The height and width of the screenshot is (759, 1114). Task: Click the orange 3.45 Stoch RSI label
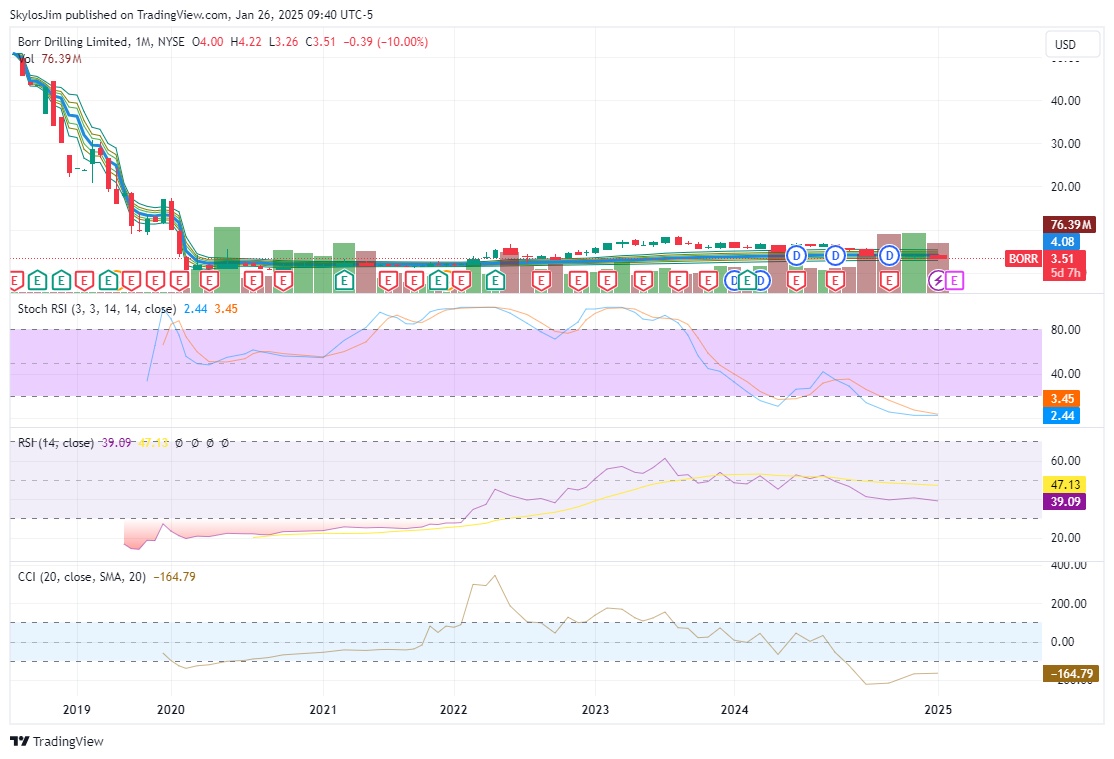[1059, 399]
